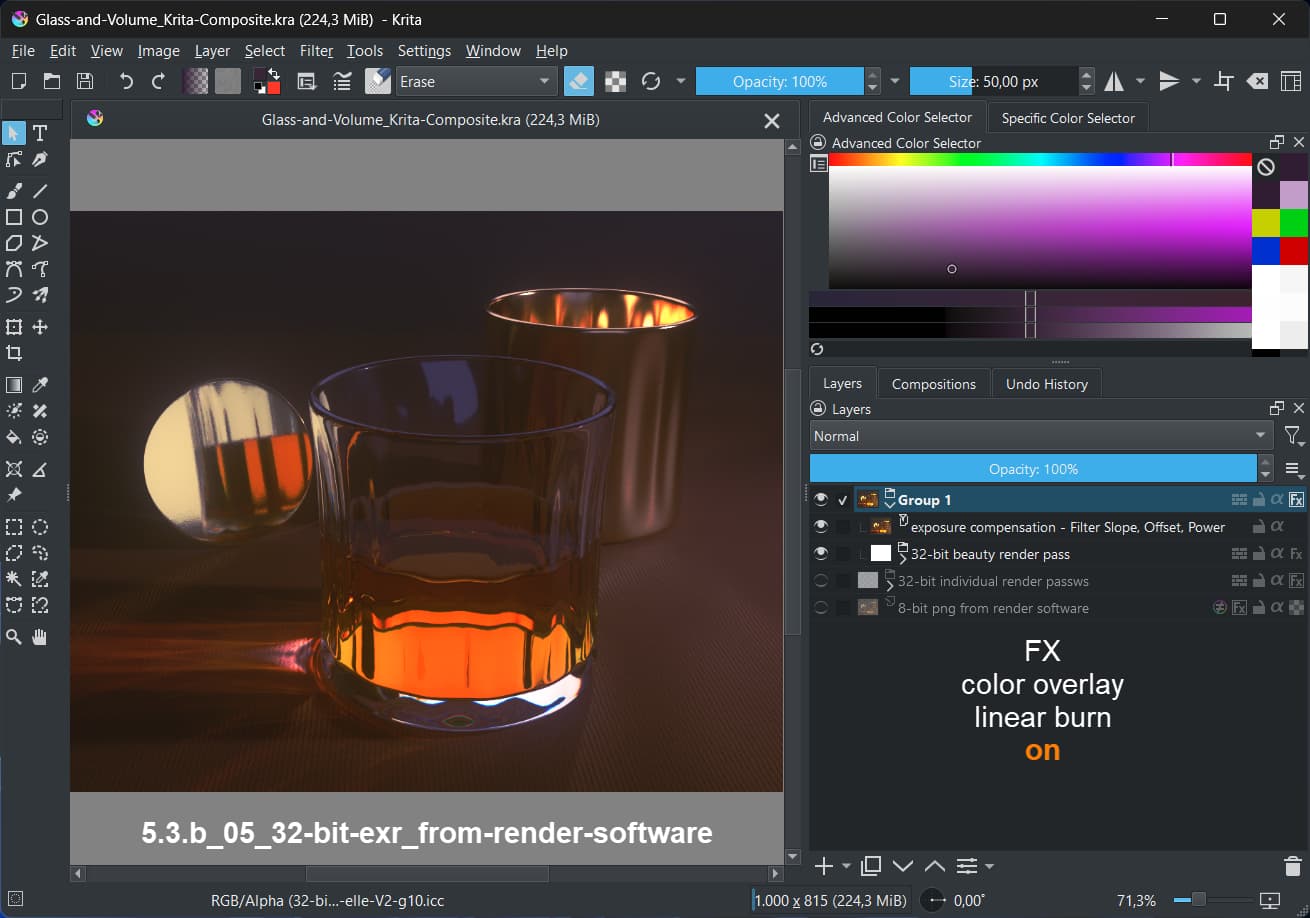The image size is (1310, 918).
Task: Switch to Specific Color Selector tab
Action: pyautogui.click(x=1067, y=118)
